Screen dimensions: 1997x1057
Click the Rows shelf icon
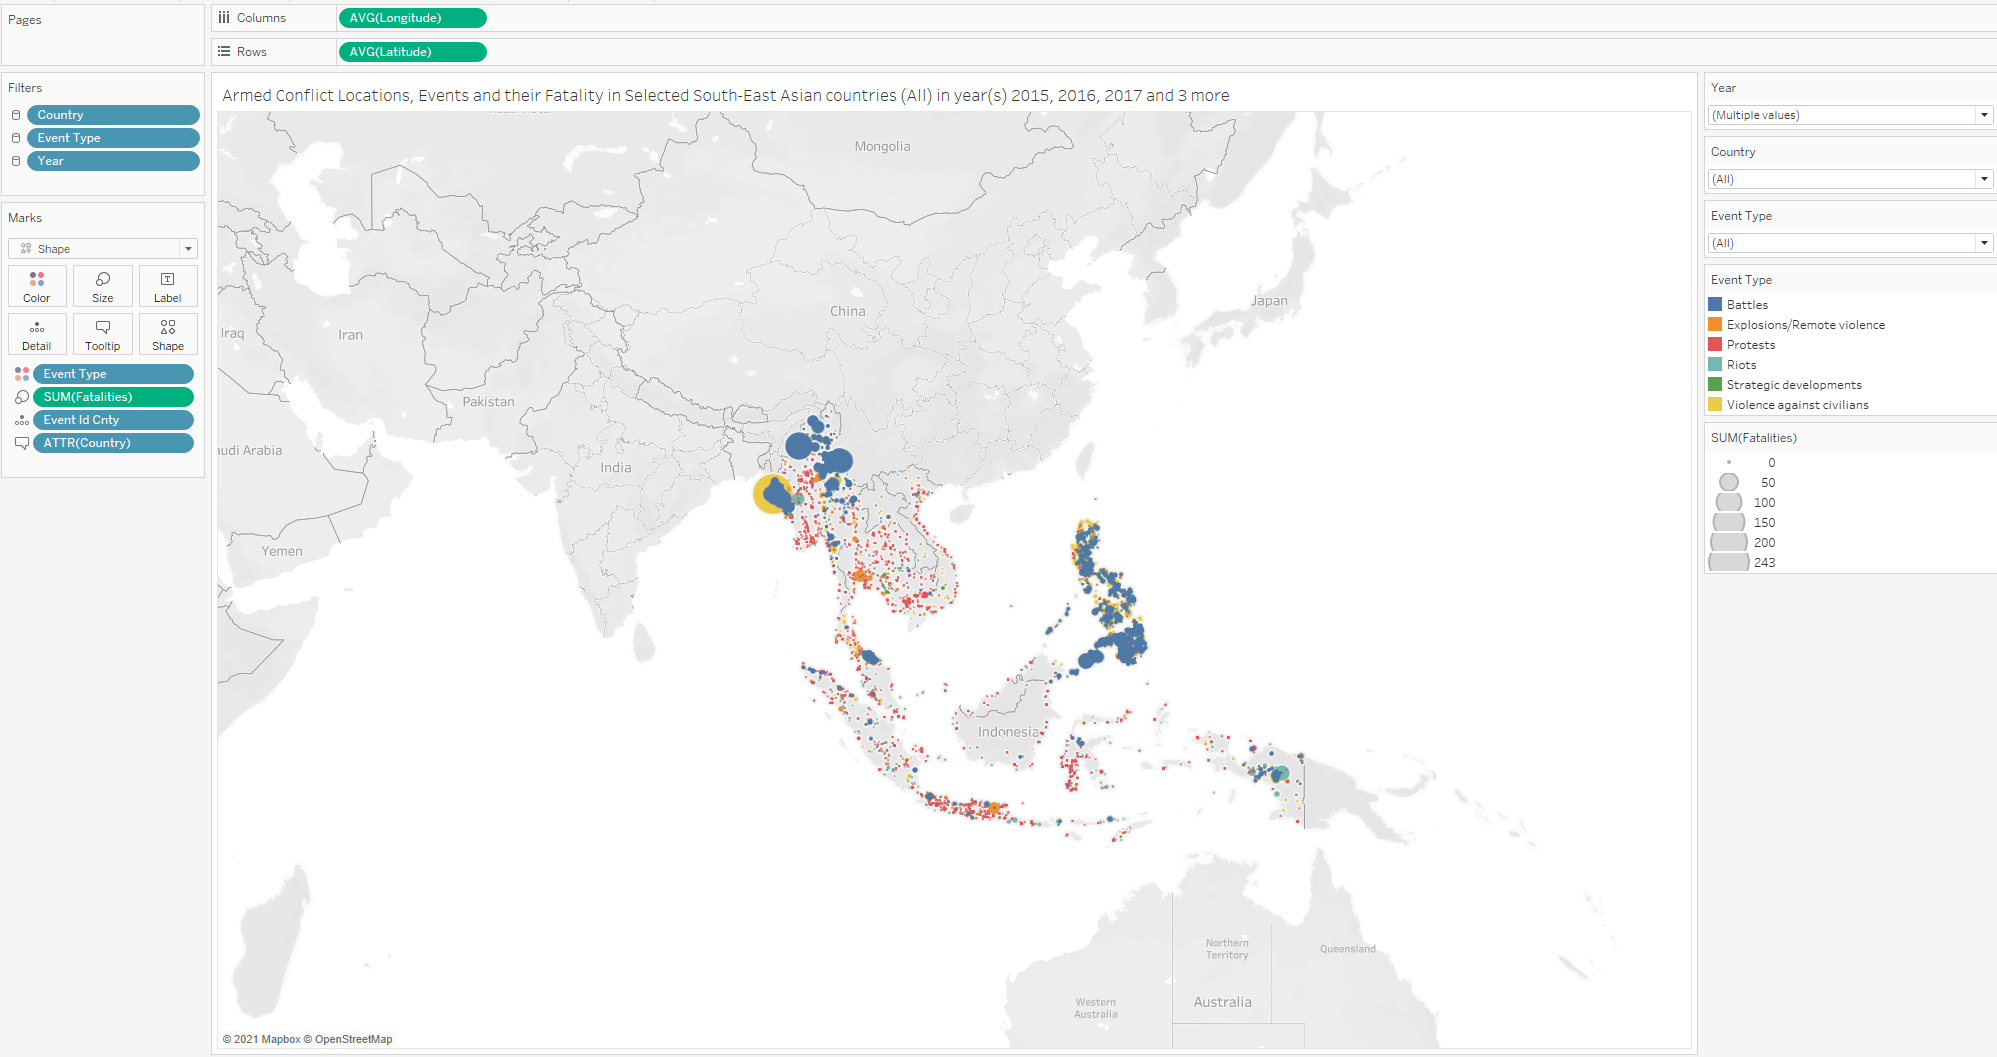[224, 52]
